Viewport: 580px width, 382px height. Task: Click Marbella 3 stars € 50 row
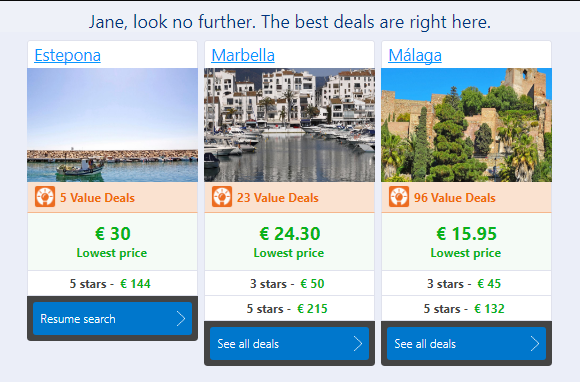tap(289, 284)
